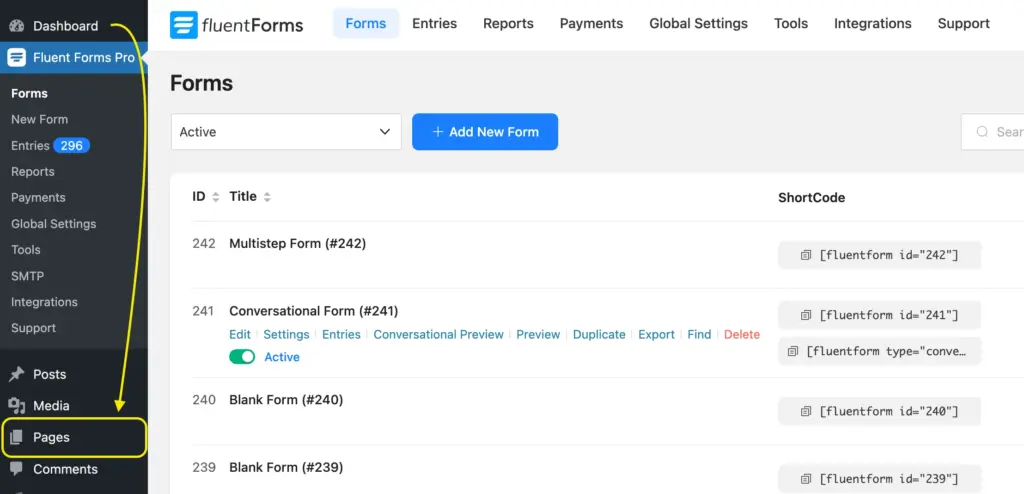Switch to the Entries tab
Image resolution: width=1024 pixels, height=494 pixels.
[434, 23]
